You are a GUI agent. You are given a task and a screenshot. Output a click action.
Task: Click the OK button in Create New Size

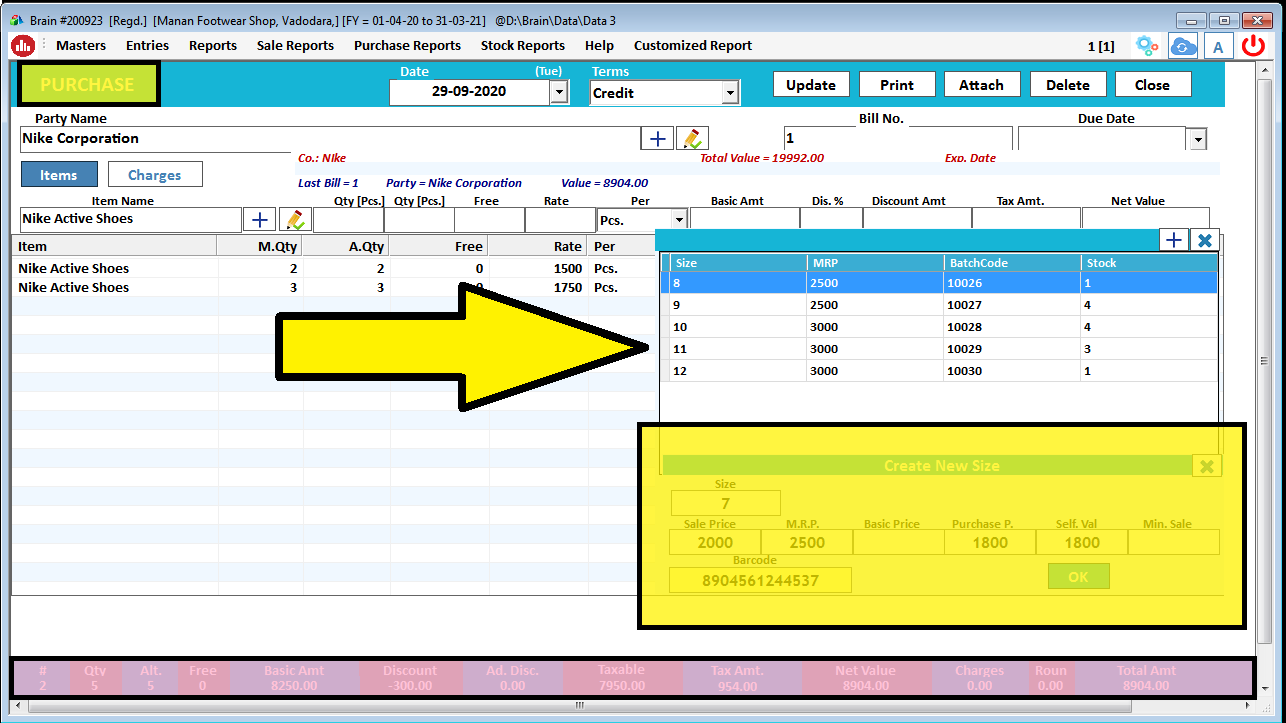[1078, 575]
